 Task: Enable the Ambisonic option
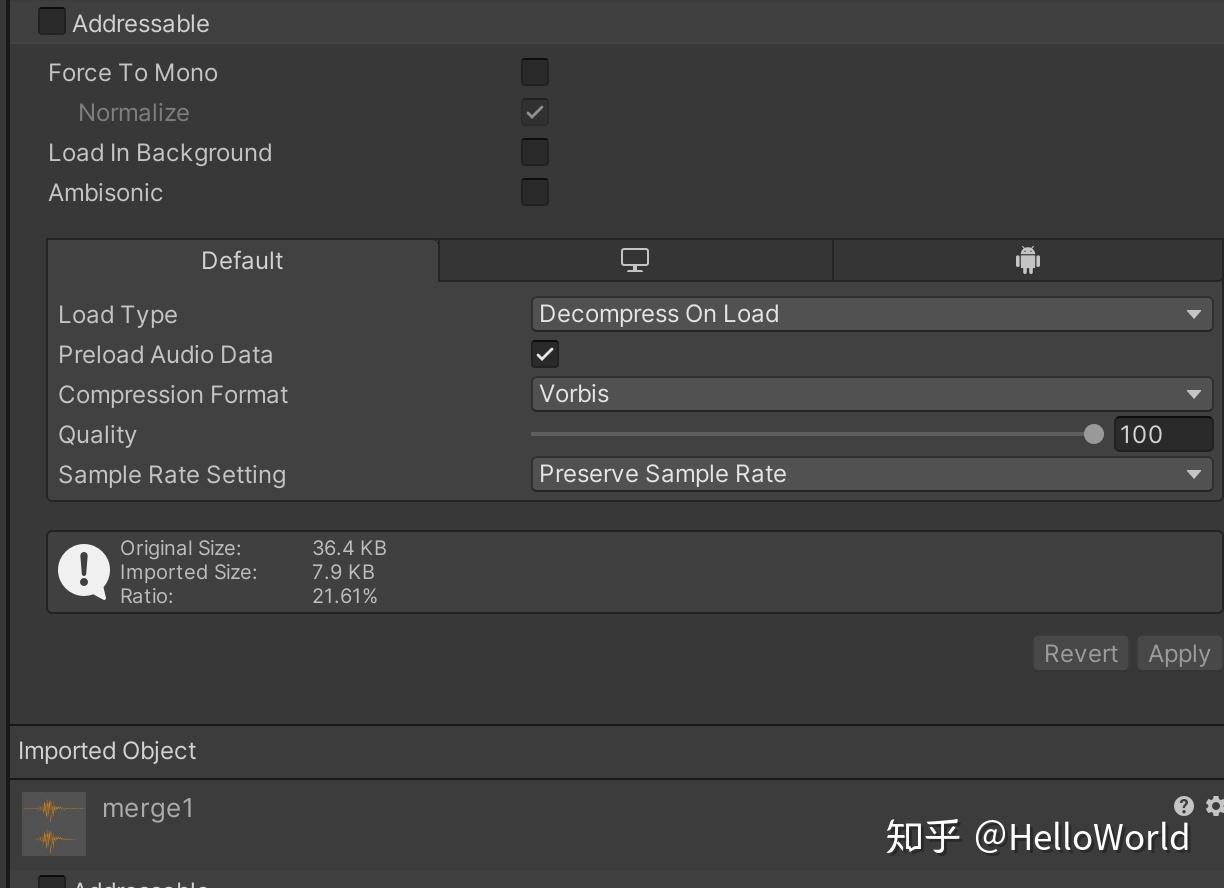(535, 191)
